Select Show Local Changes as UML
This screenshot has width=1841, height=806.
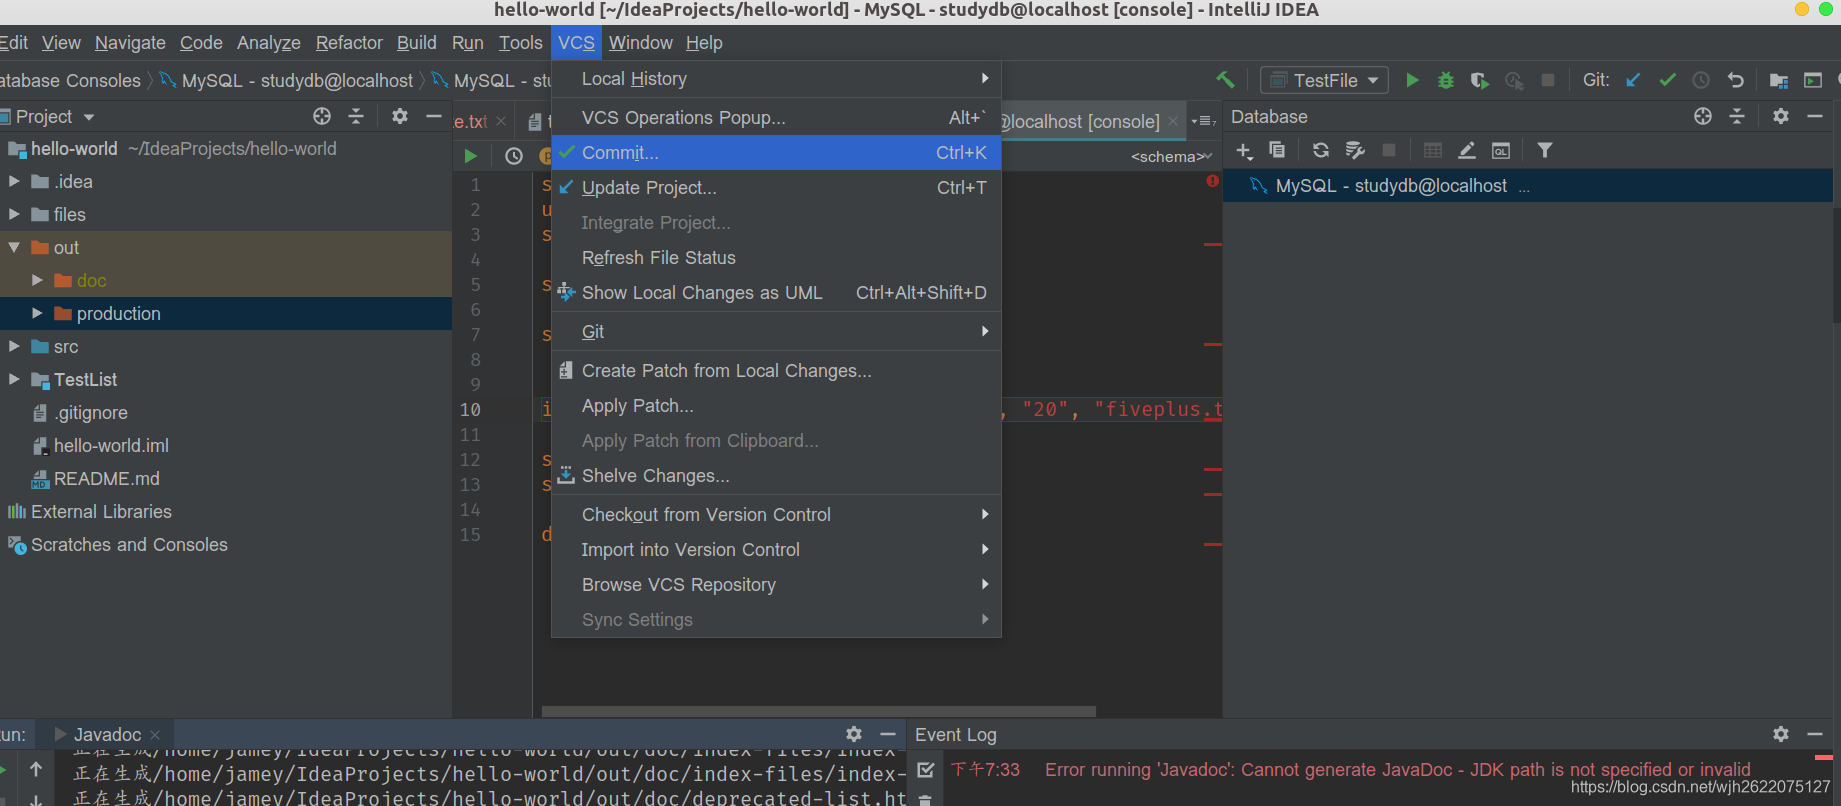coord(776,292)
